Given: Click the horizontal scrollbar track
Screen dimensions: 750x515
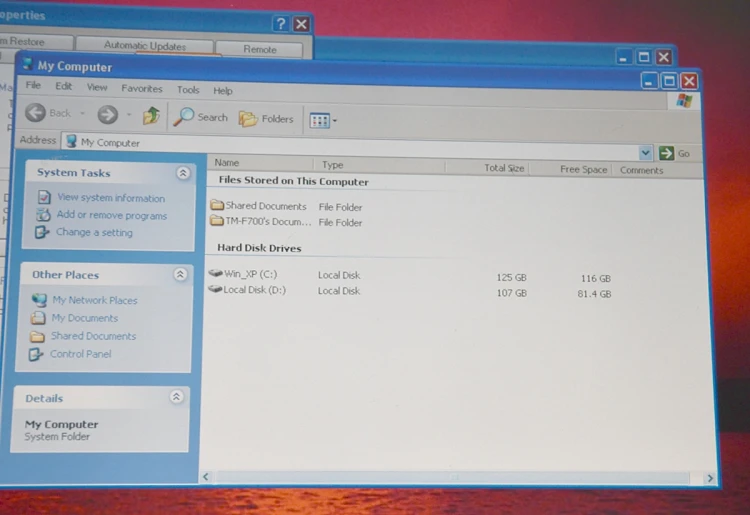Looking at the screenshot, I should click(453, 477).
